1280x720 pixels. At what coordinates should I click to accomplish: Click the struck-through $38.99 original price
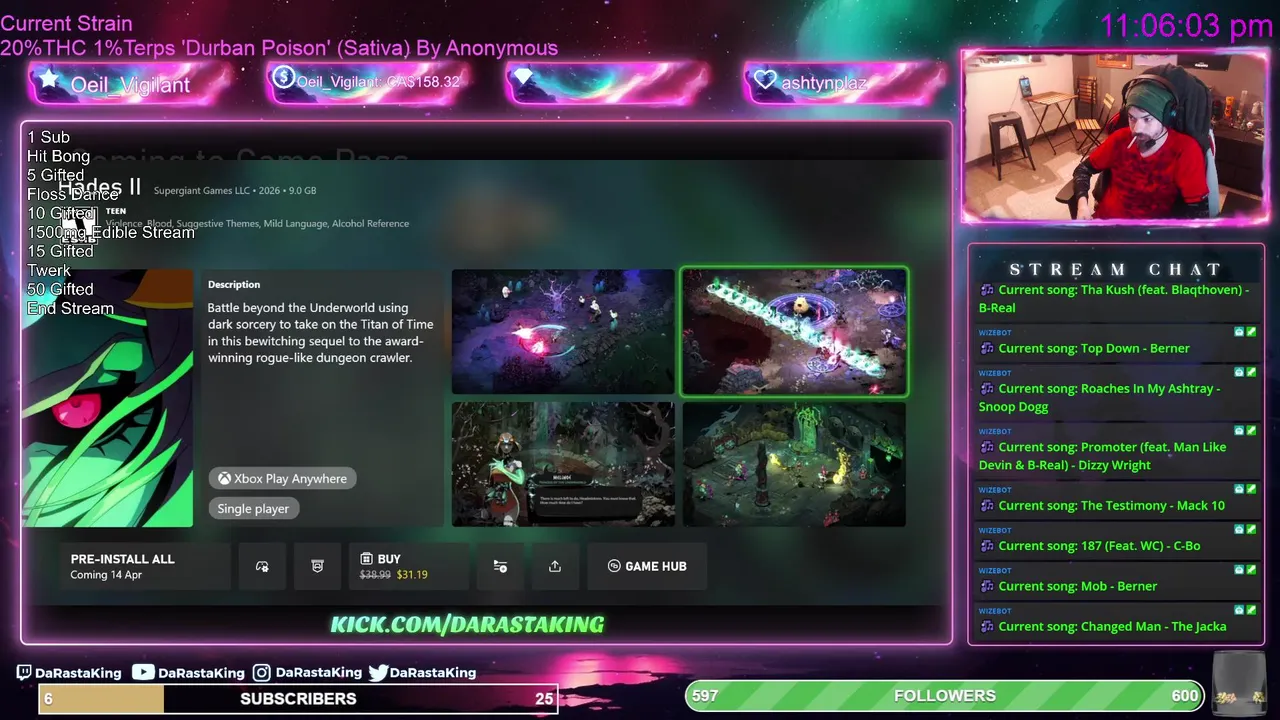click(375, 575)
